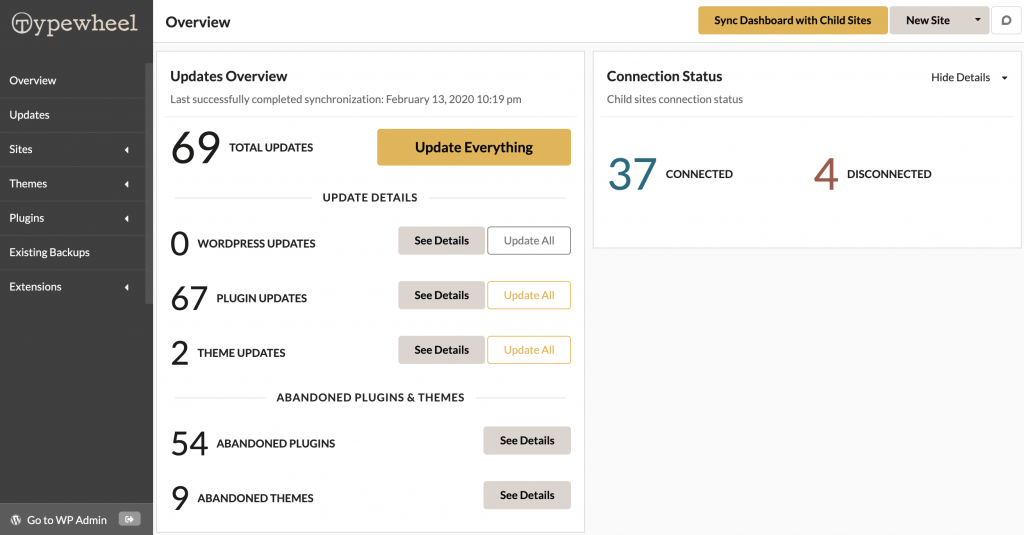The width and height of the screenshot is (1024, 535).
Task: Expand the Themes submenu arrow
Action: pyautogui.click(x=127, y=184)
